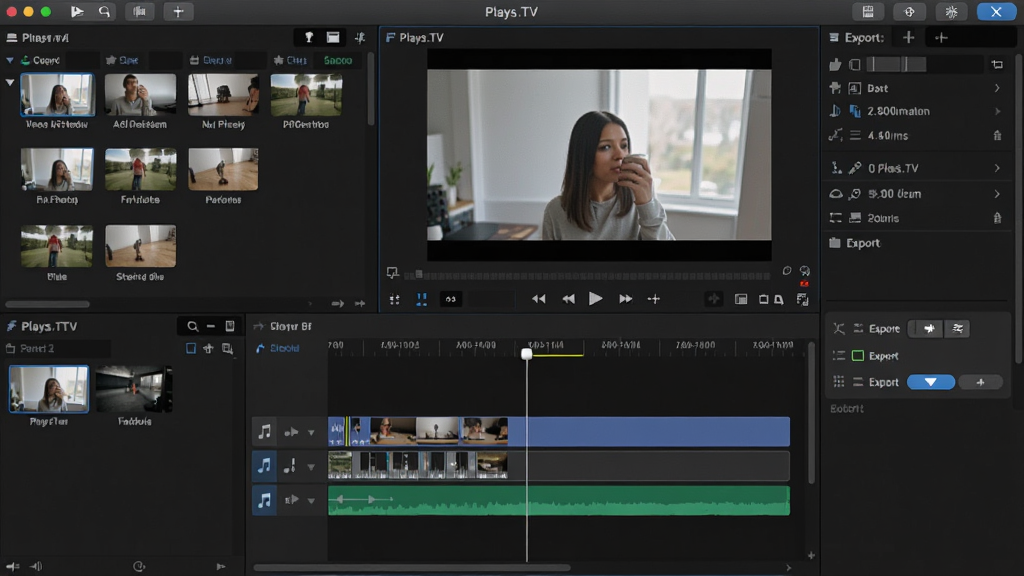Click the card view icon in media header
This screenshot has height=576, width=1024.
[333, 37]
